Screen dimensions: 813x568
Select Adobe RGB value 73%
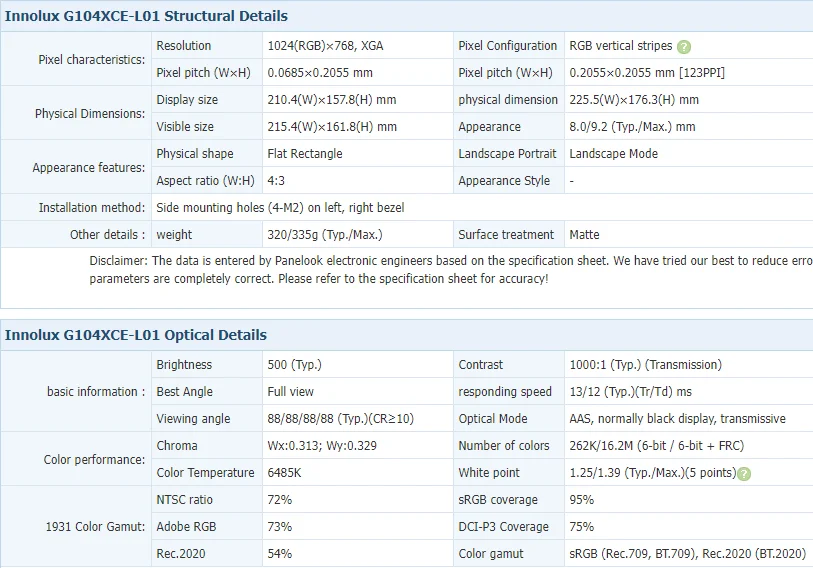[279, 527]
